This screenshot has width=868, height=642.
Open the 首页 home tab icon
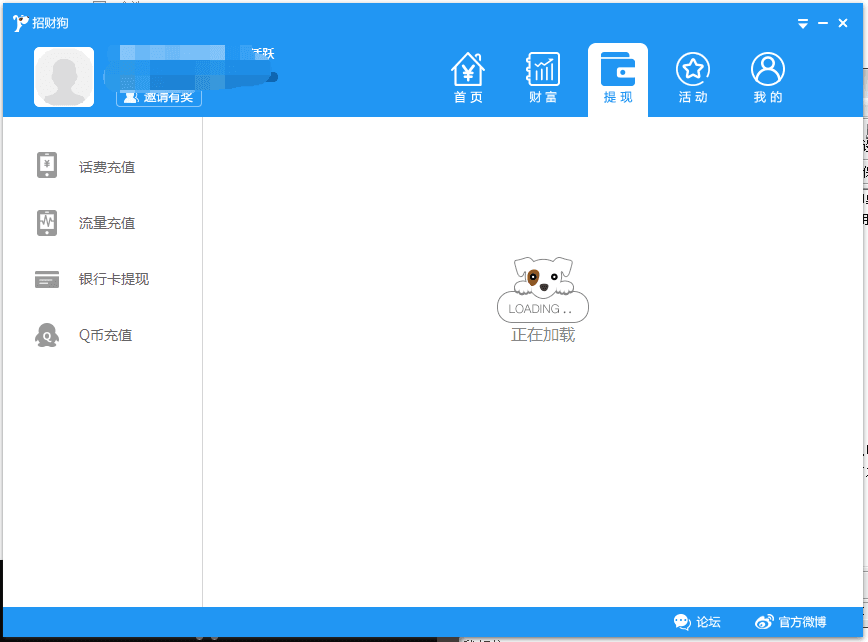[x=467, y=70]
